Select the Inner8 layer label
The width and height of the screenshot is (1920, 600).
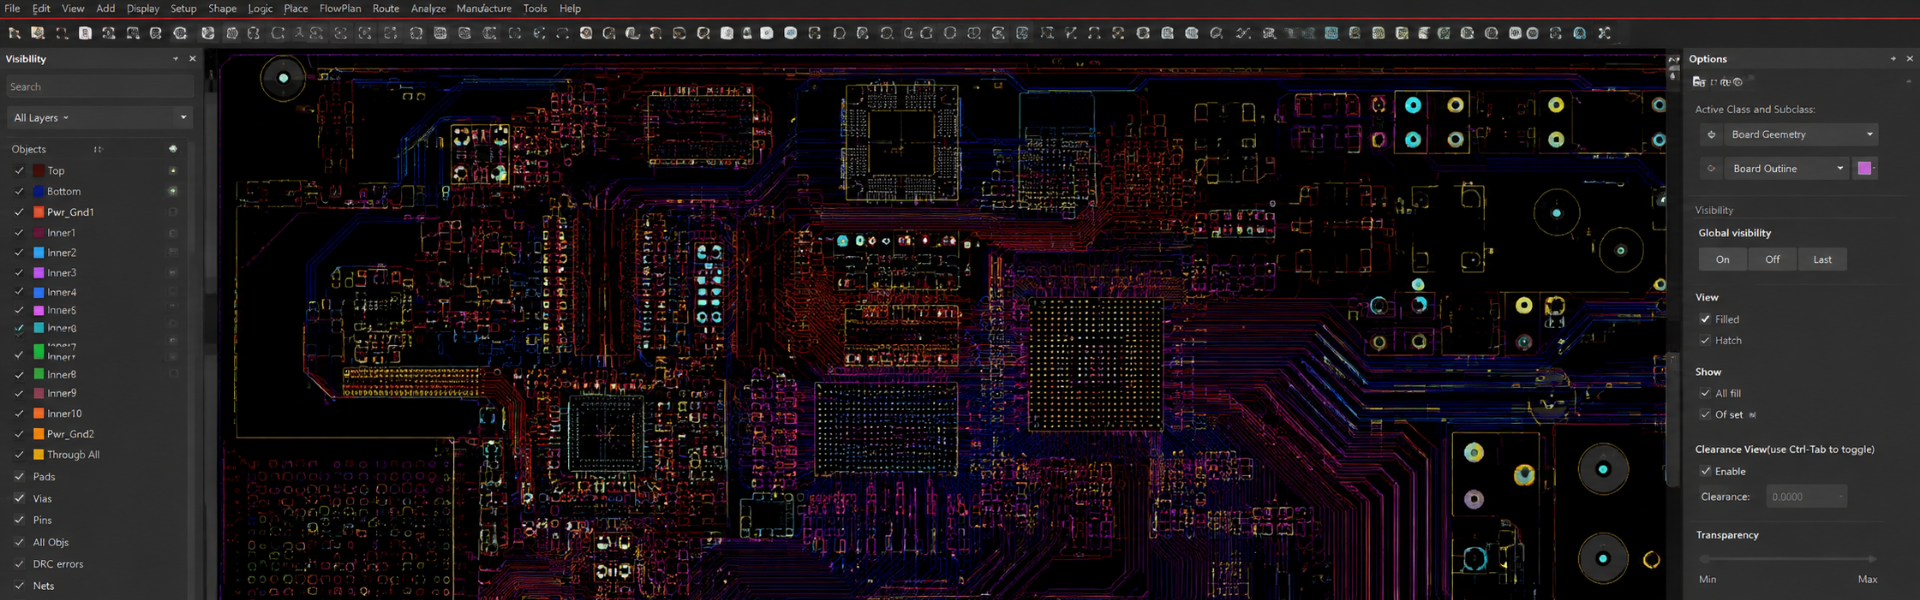(x=62, y=374)
